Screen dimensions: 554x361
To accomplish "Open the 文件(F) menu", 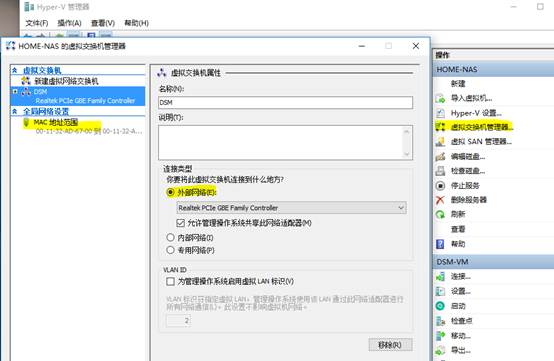I will (x=37, y=23).
